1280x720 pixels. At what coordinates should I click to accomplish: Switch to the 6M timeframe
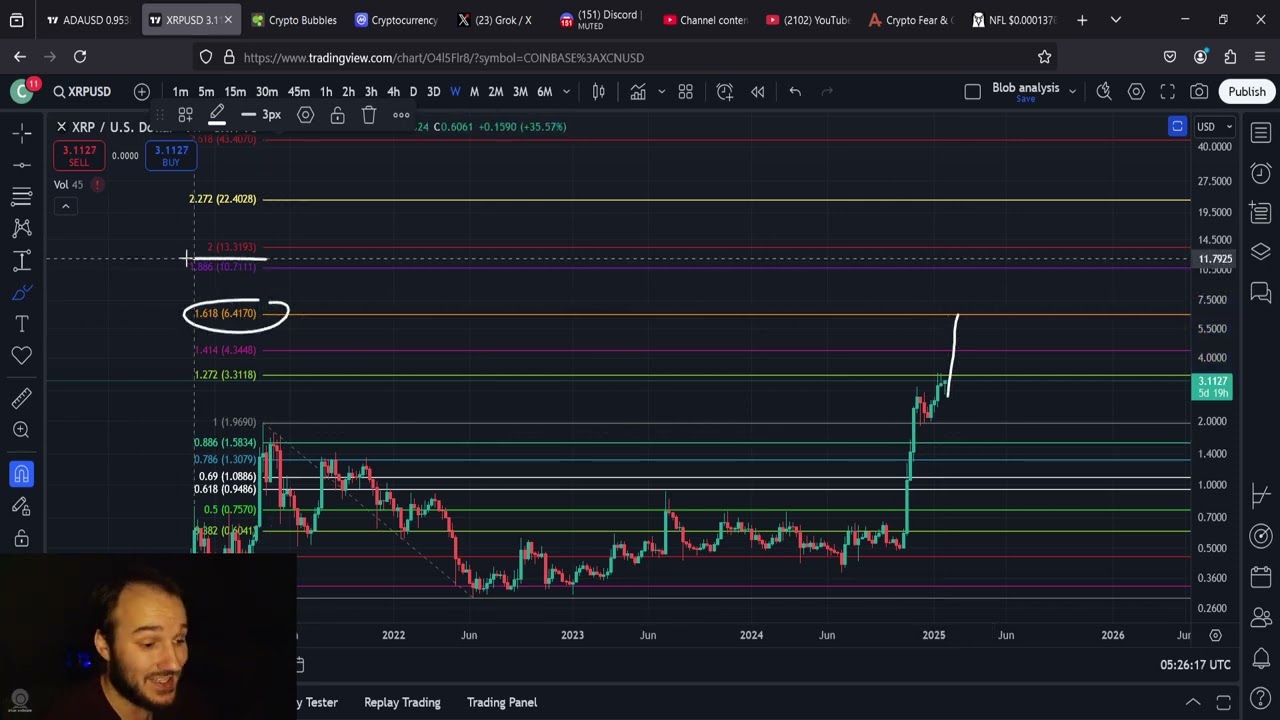click(x=544, y=92)
